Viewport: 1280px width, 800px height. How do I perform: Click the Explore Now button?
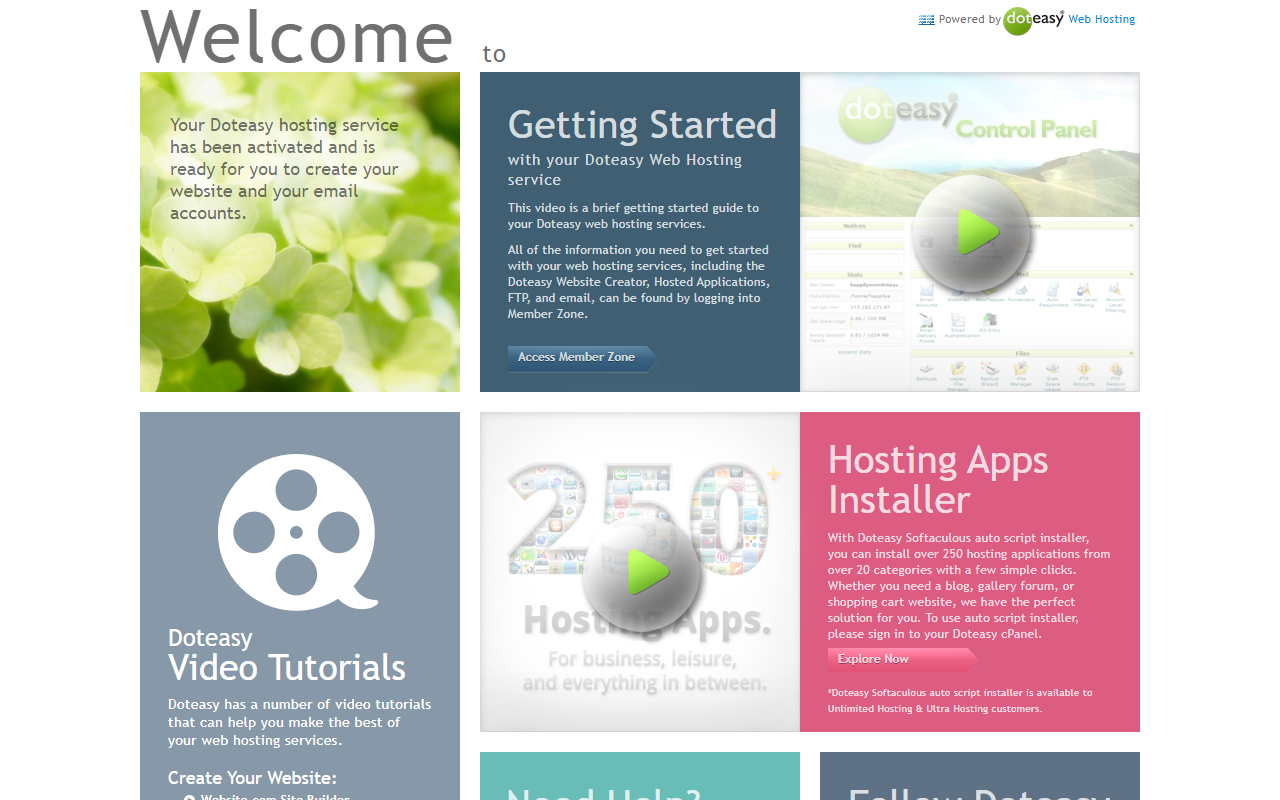[x=902, y=659]
